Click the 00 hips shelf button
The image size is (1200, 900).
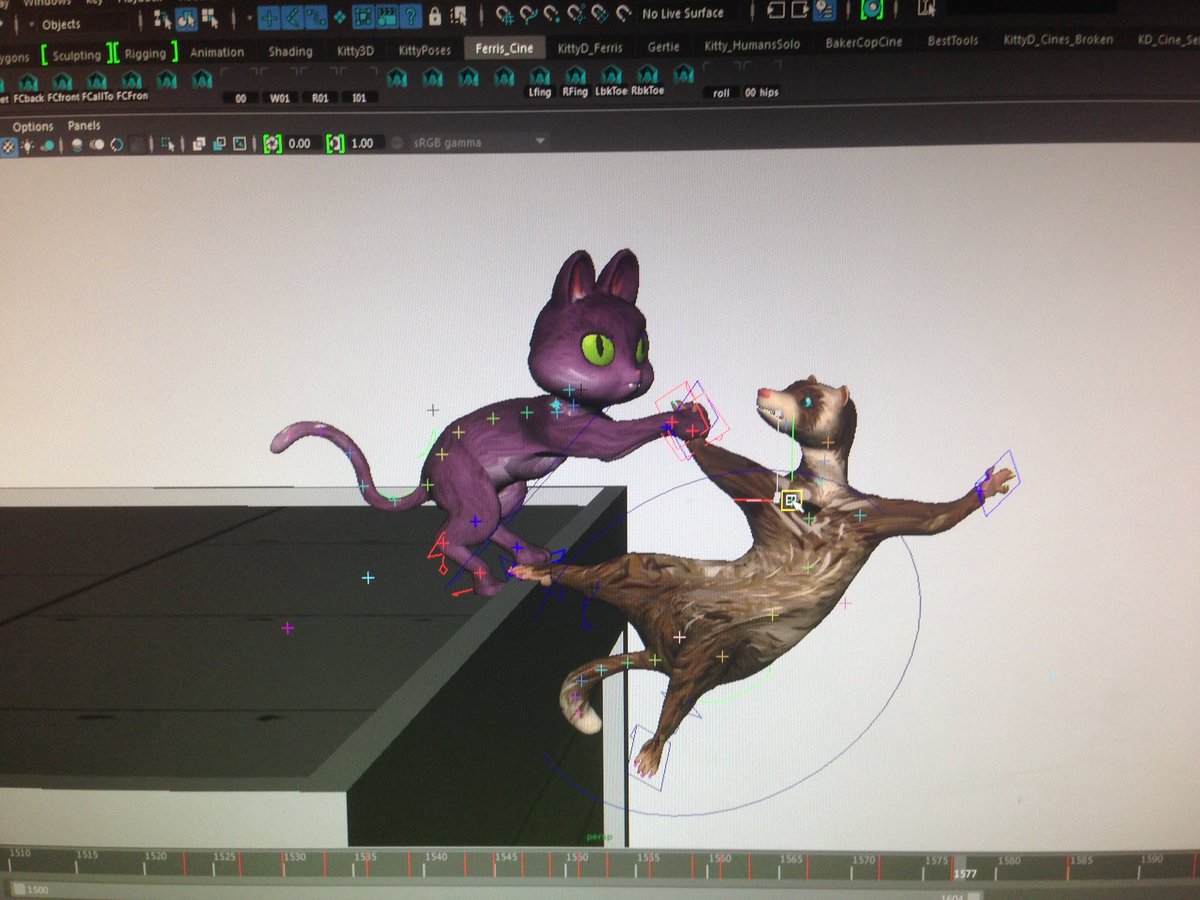(762, 92)
